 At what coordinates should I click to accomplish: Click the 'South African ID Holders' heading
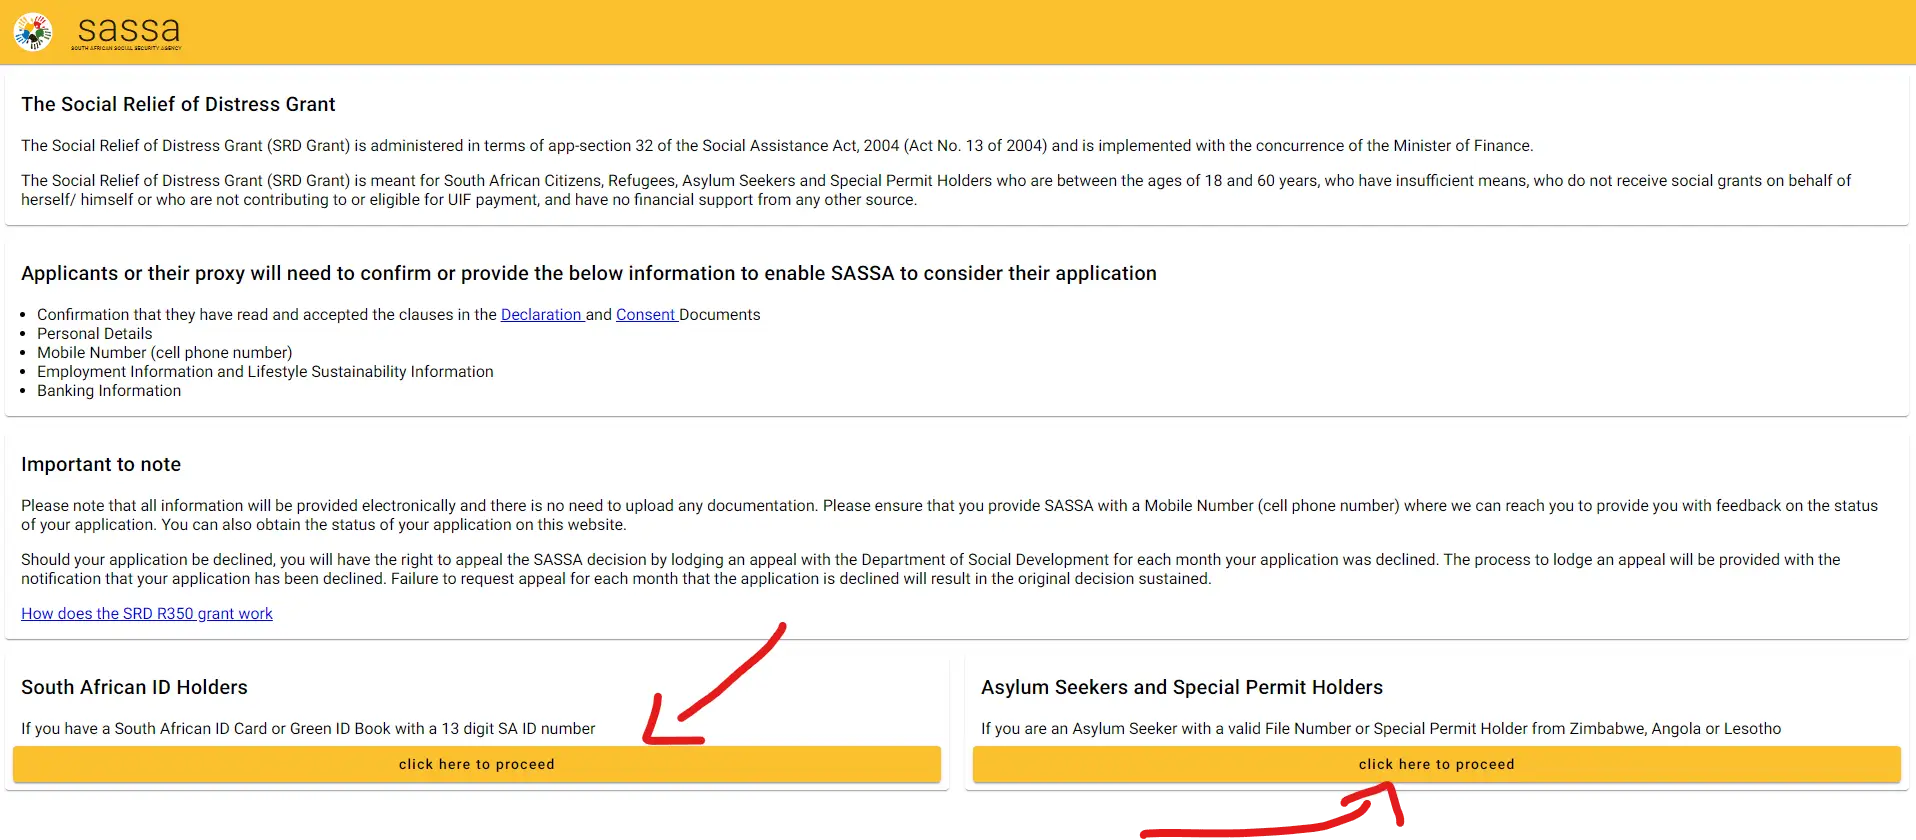[134, 687]
